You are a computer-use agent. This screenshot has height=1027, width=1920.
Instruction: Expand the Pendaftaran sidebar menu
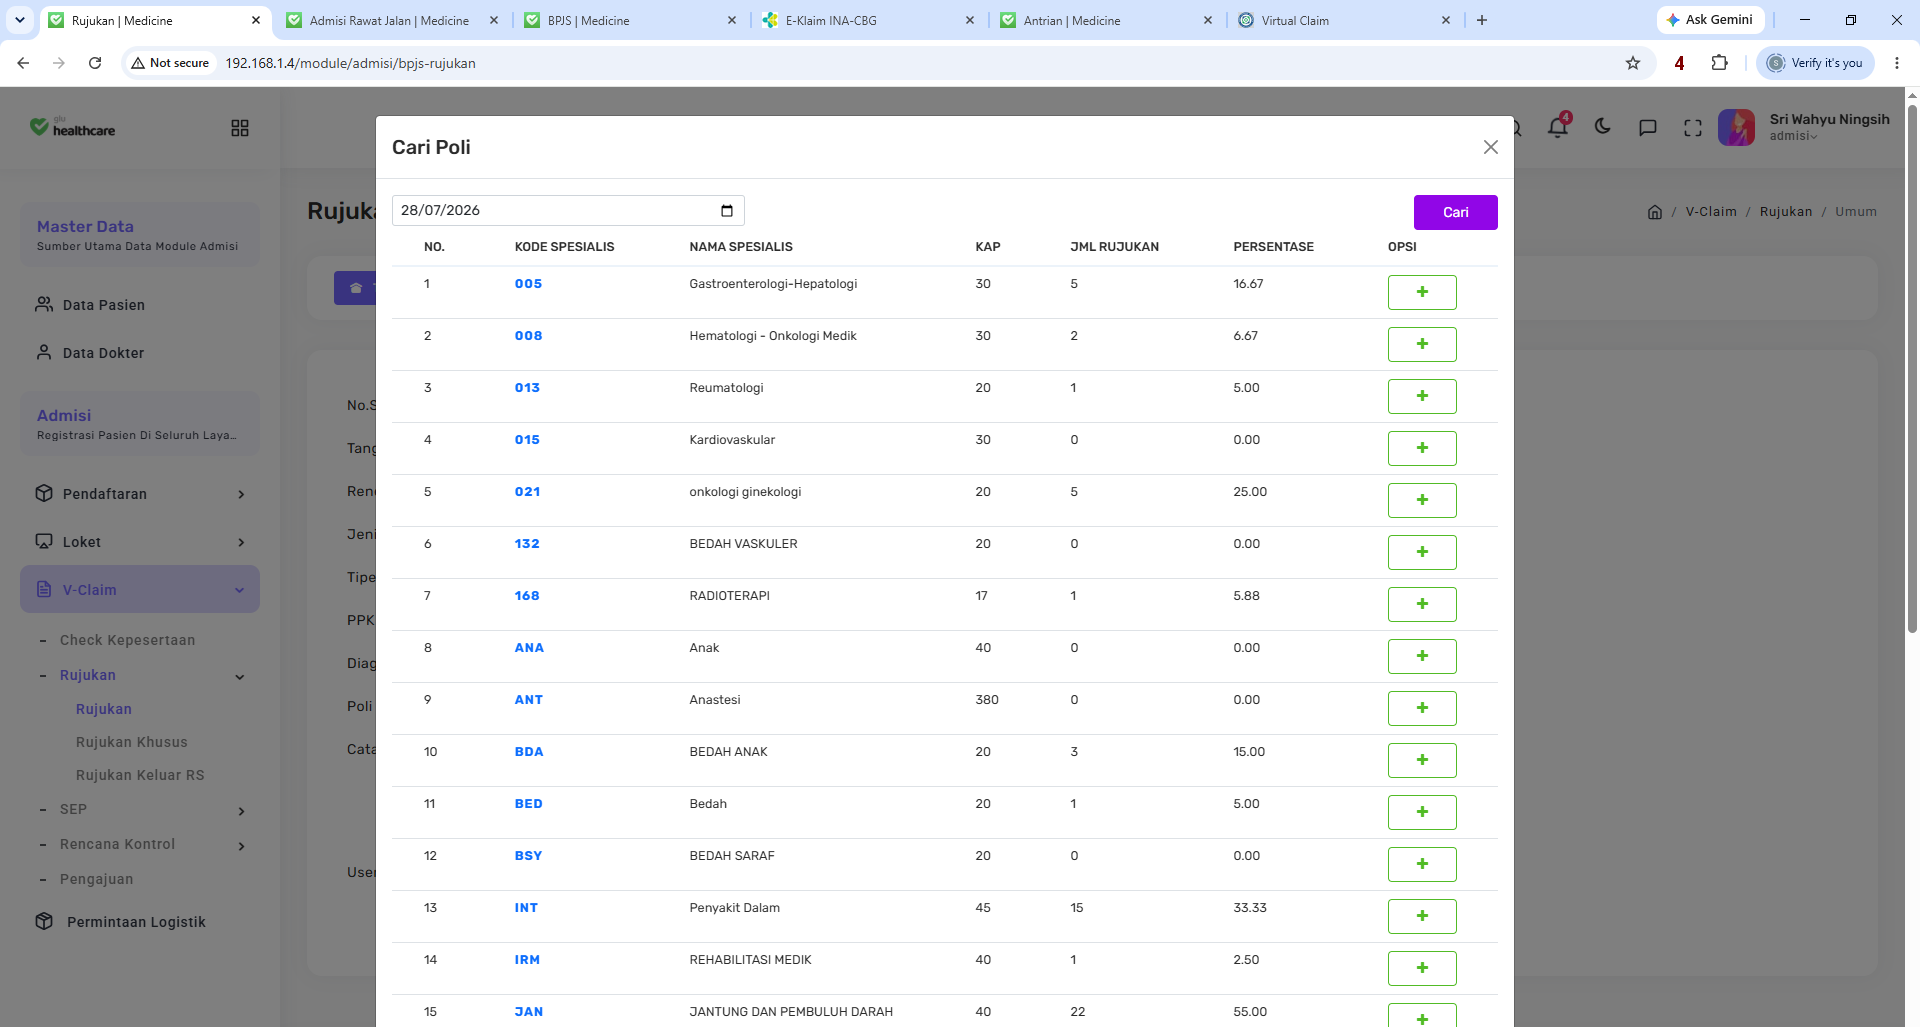(x=140, y=494)
